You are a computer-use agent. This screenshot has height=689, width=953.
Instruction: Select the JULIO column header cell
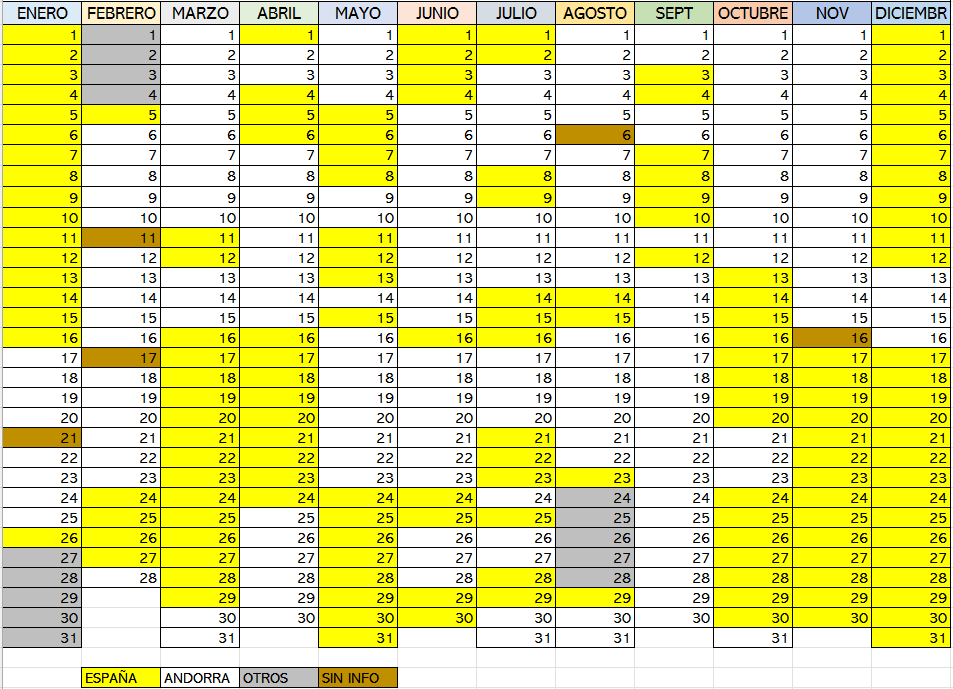[x=516, y=13]
